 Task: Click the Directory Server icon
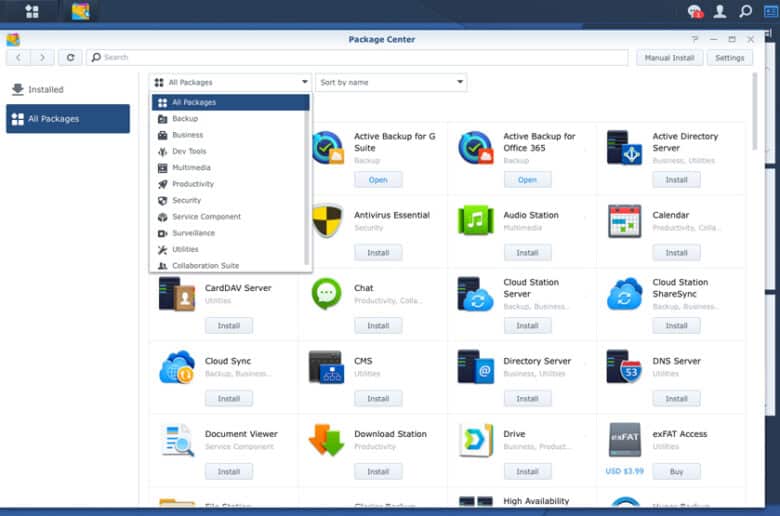point(476,367)
